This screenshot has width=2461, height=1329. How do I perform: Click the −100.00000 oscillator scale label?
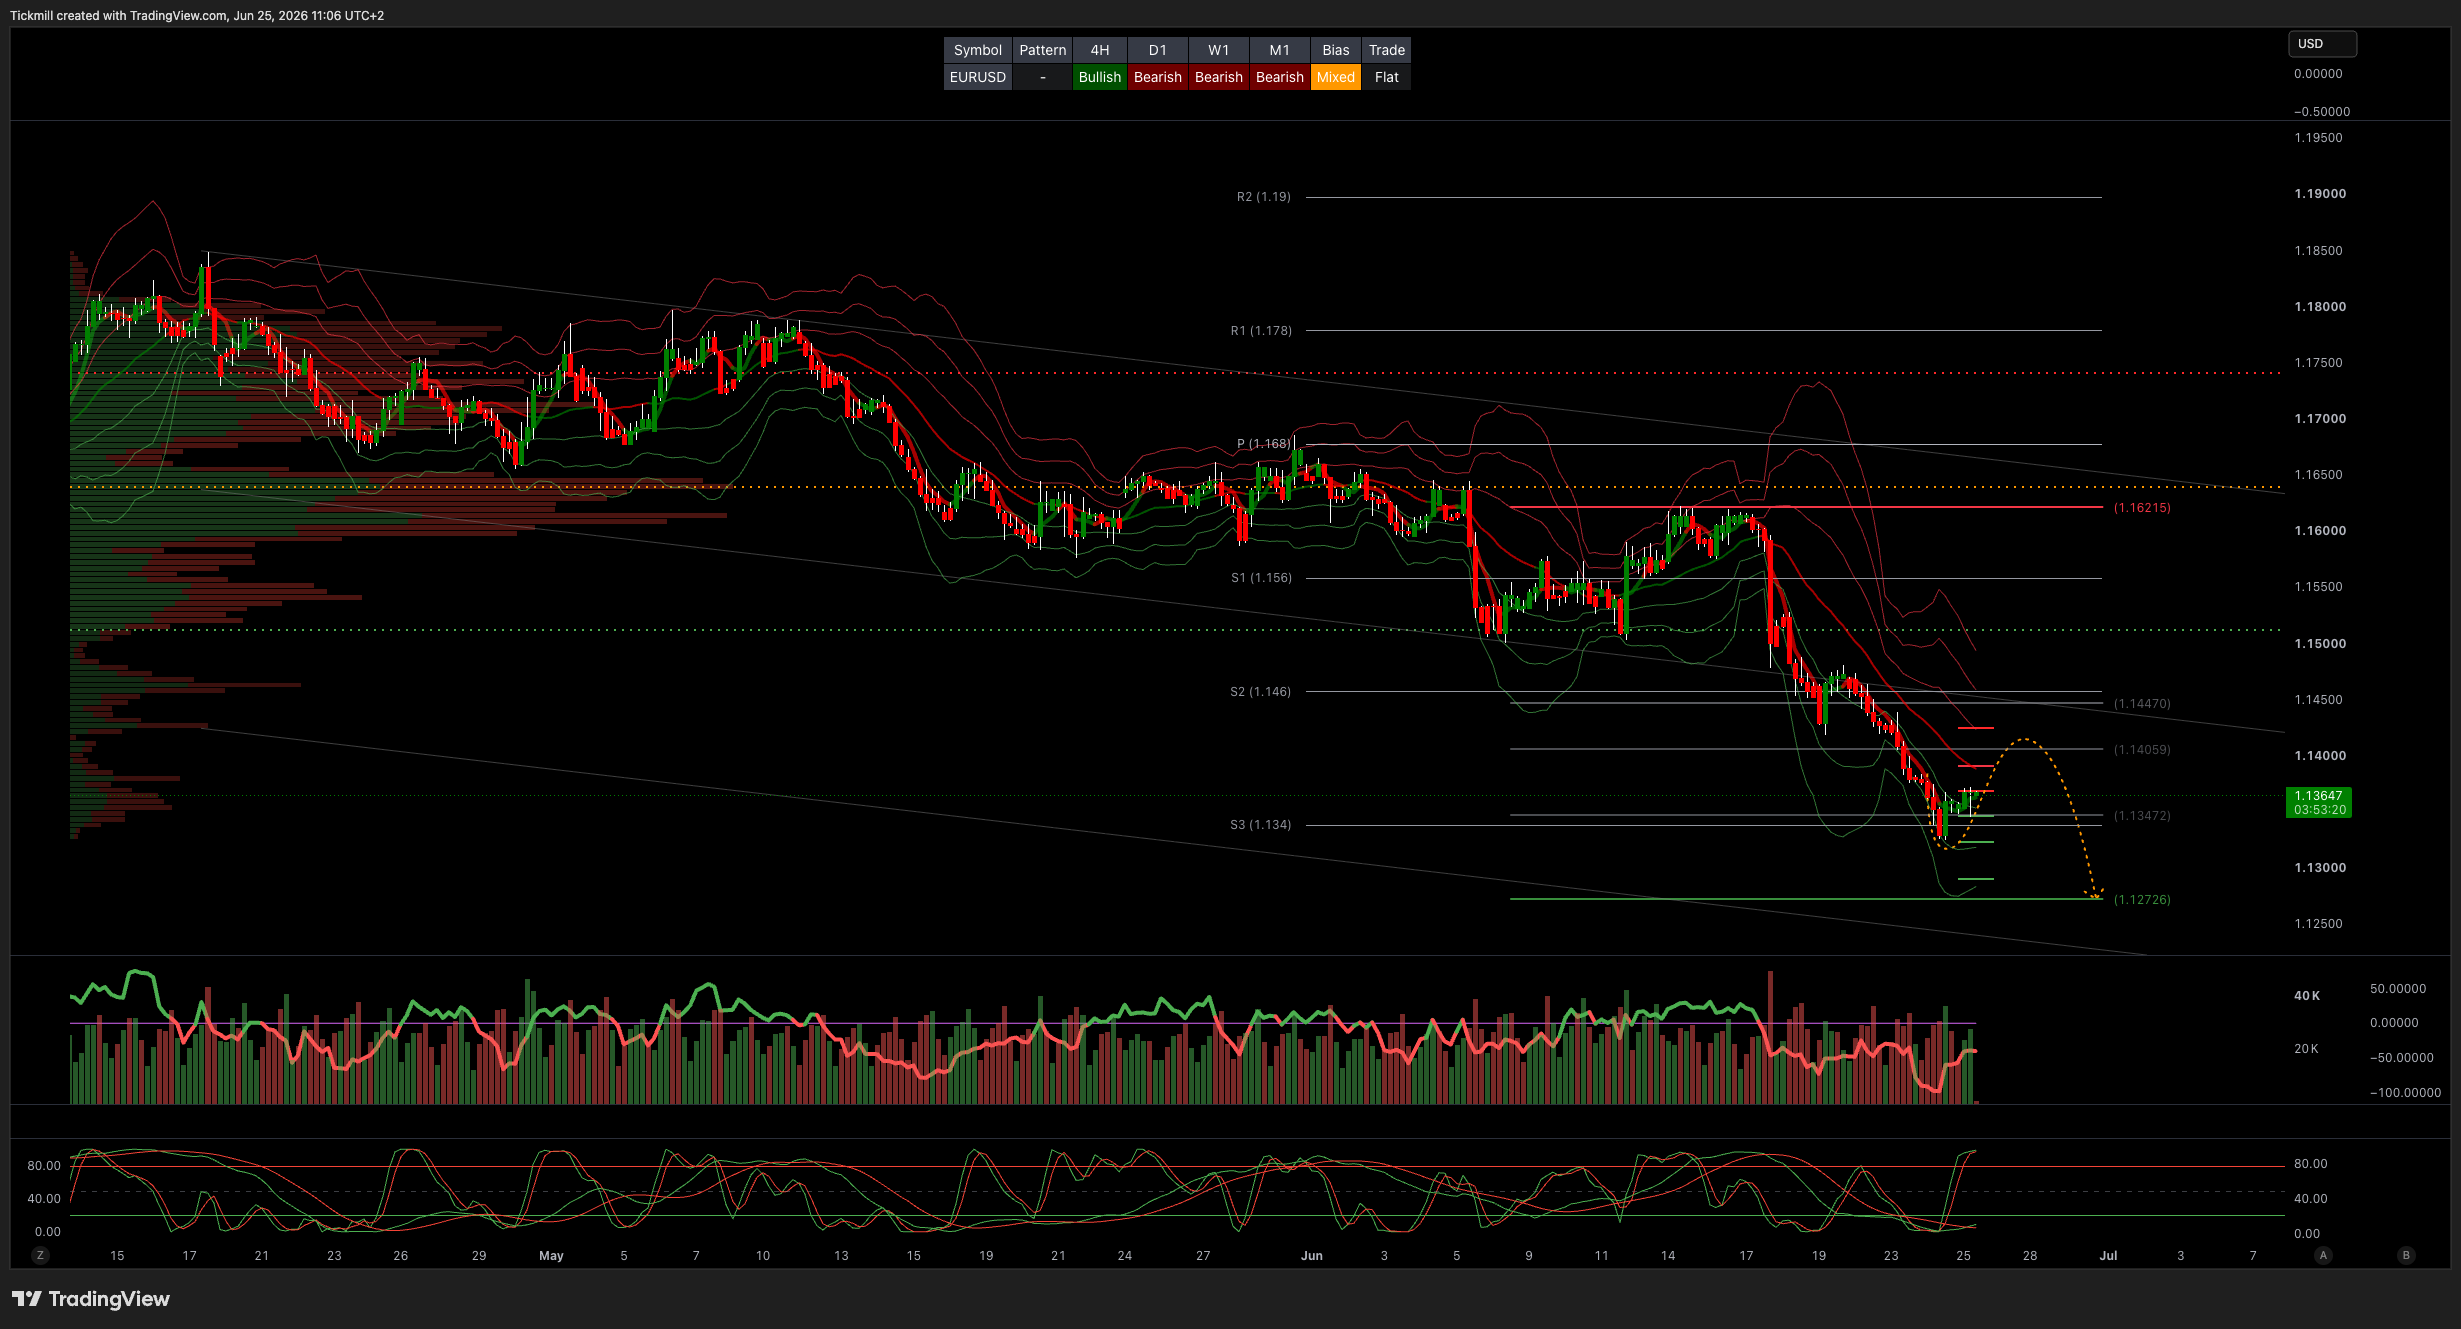(2405, 1093)
